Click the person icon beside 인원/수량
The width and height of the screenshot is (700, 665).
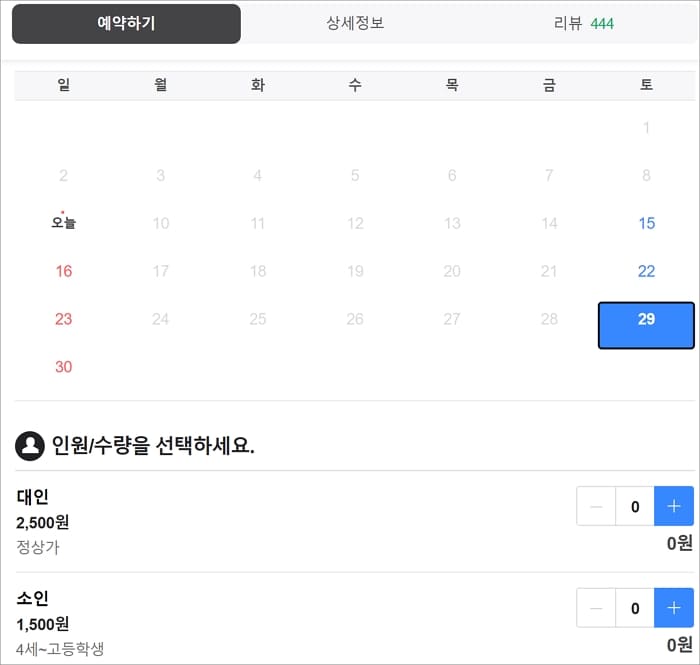click(30, 446)
